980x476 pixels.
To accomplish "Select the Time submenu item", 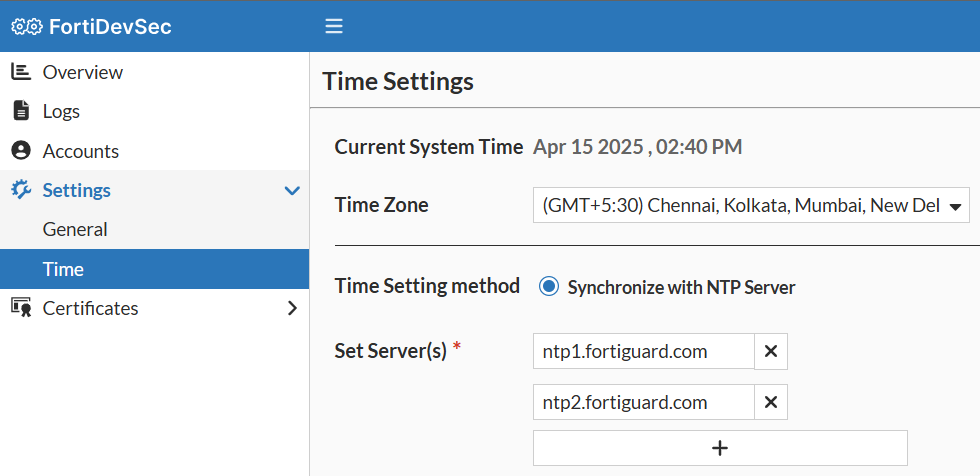I will pos(154,269).
